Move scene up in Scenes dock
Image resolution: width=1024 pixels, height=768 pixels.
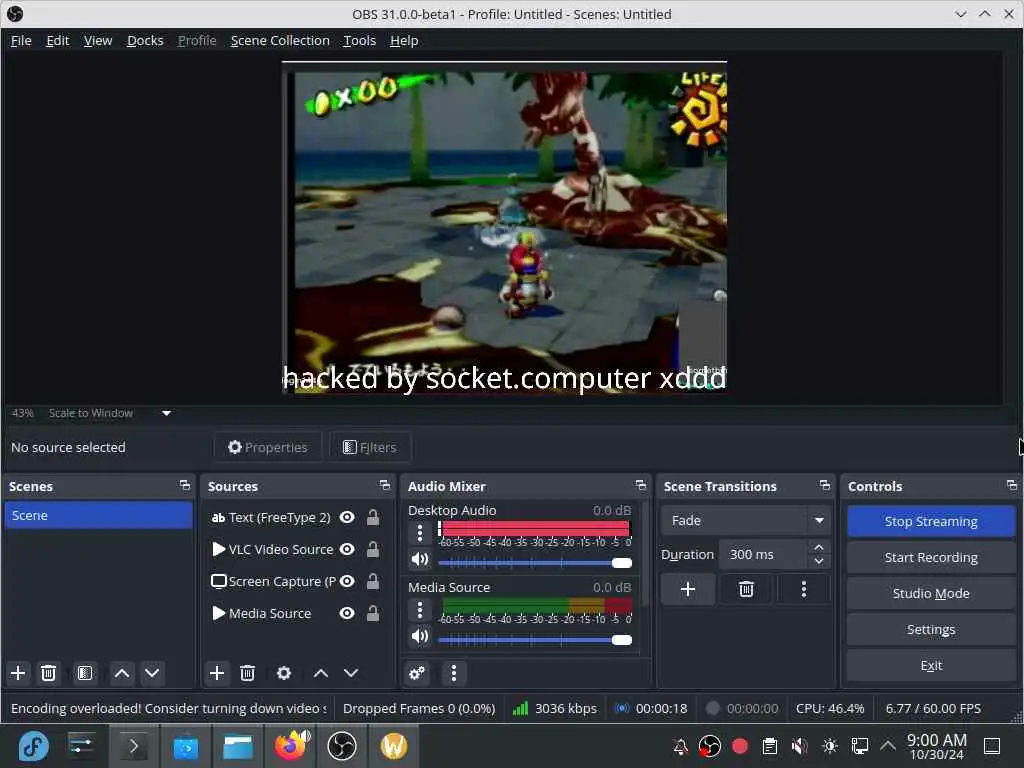pyautogui.click(x=121, y=673)
